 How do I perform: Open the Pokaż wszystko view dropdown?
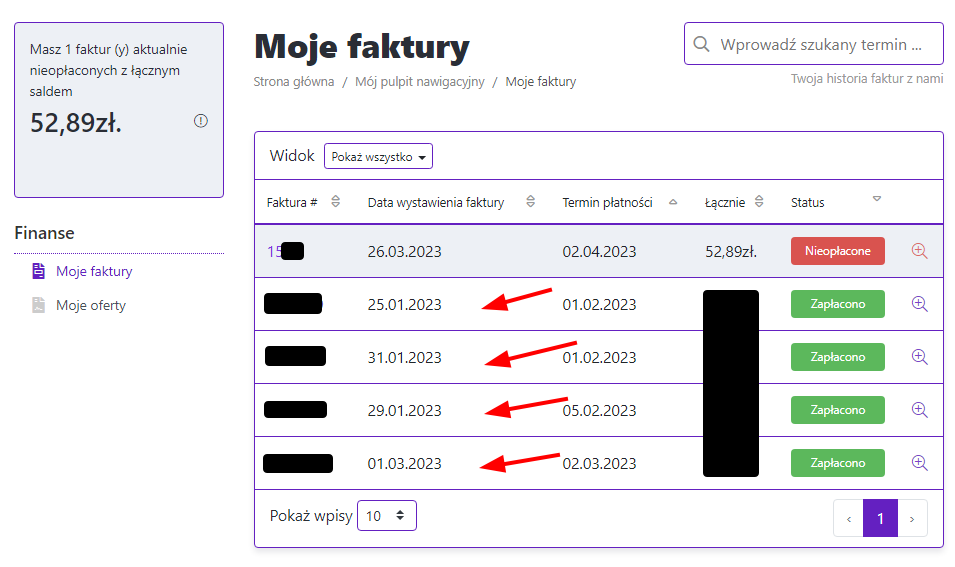[378, 157]
